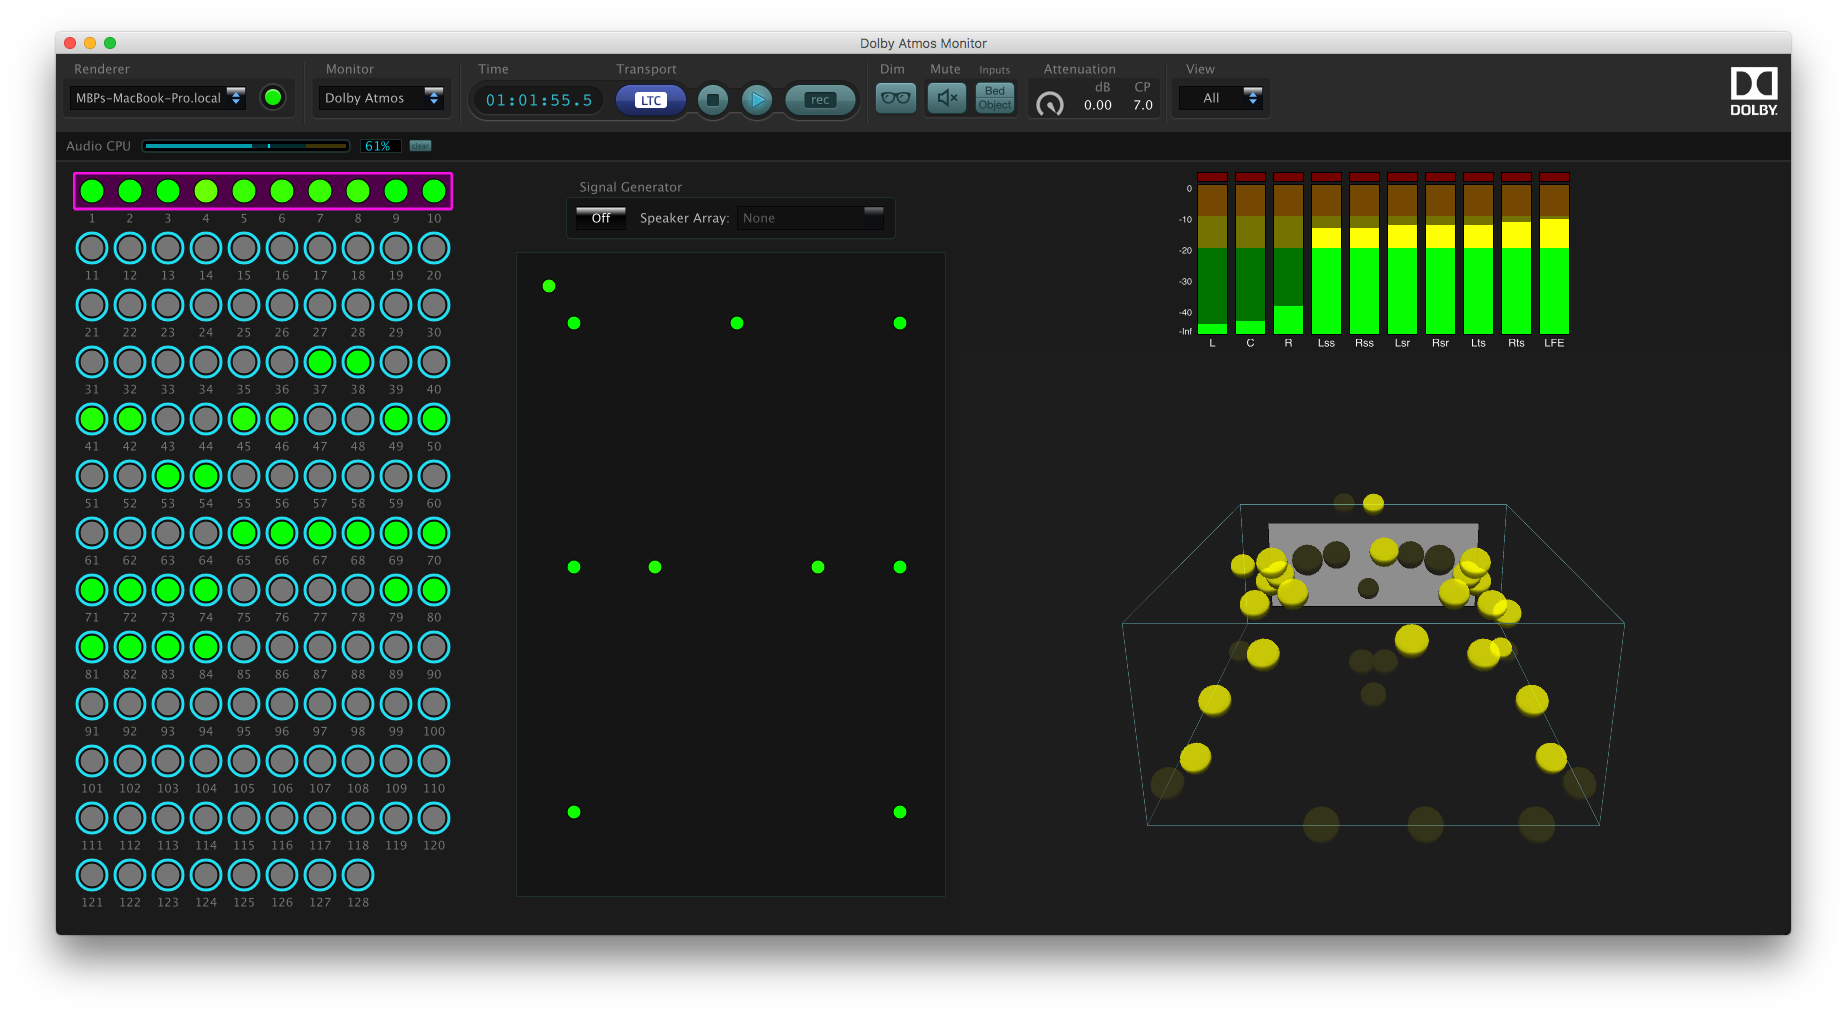
Task: Select active object channel 70
Action: pos(434,532)
